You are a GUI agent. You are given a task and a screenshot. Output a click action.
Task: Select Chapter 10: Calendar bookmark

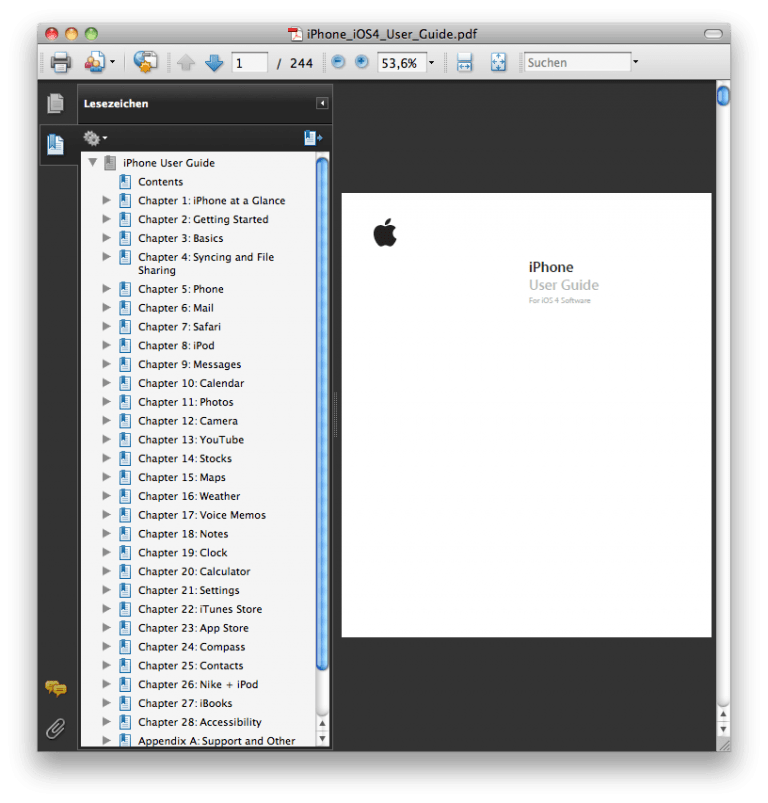click(x=191, y=383)
